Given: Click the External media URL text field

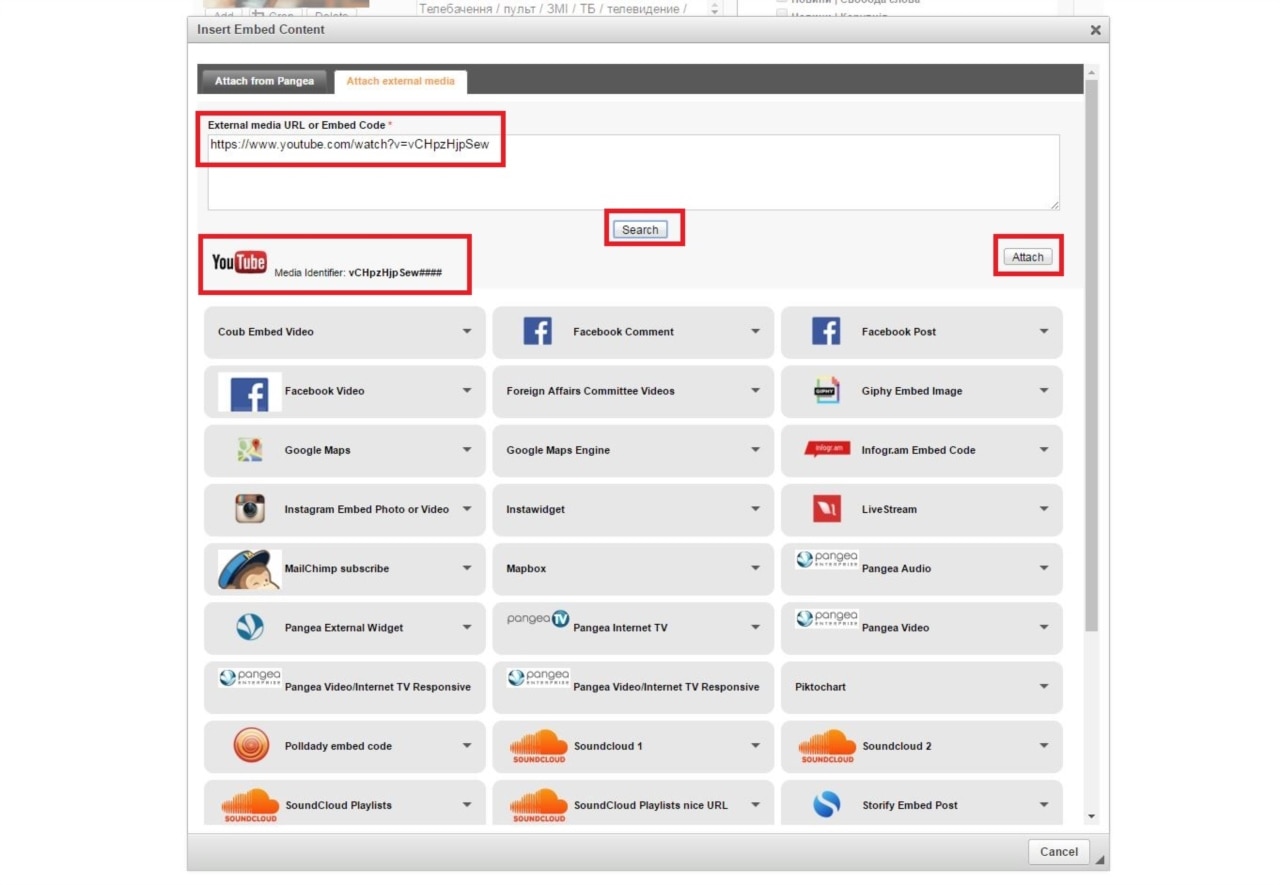Looking at the screenshot, I should coord(633,172).
